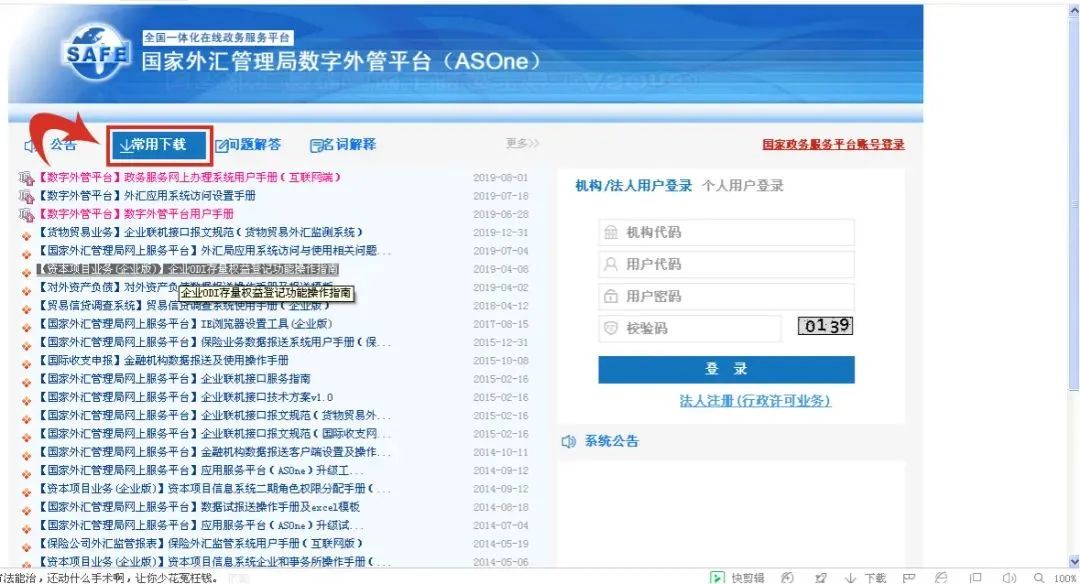Click the 校验码 input field

pos(690,328)
